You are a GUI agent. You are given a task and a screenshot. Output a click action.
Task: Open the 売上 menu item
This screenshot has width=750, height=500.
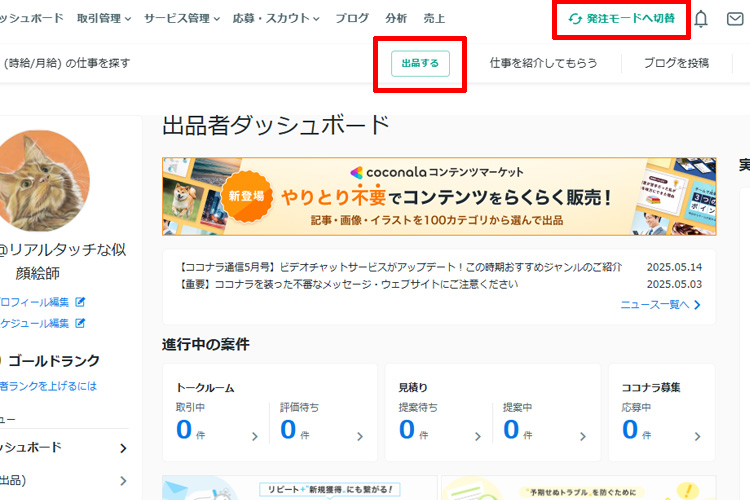[x=434, y=18]
